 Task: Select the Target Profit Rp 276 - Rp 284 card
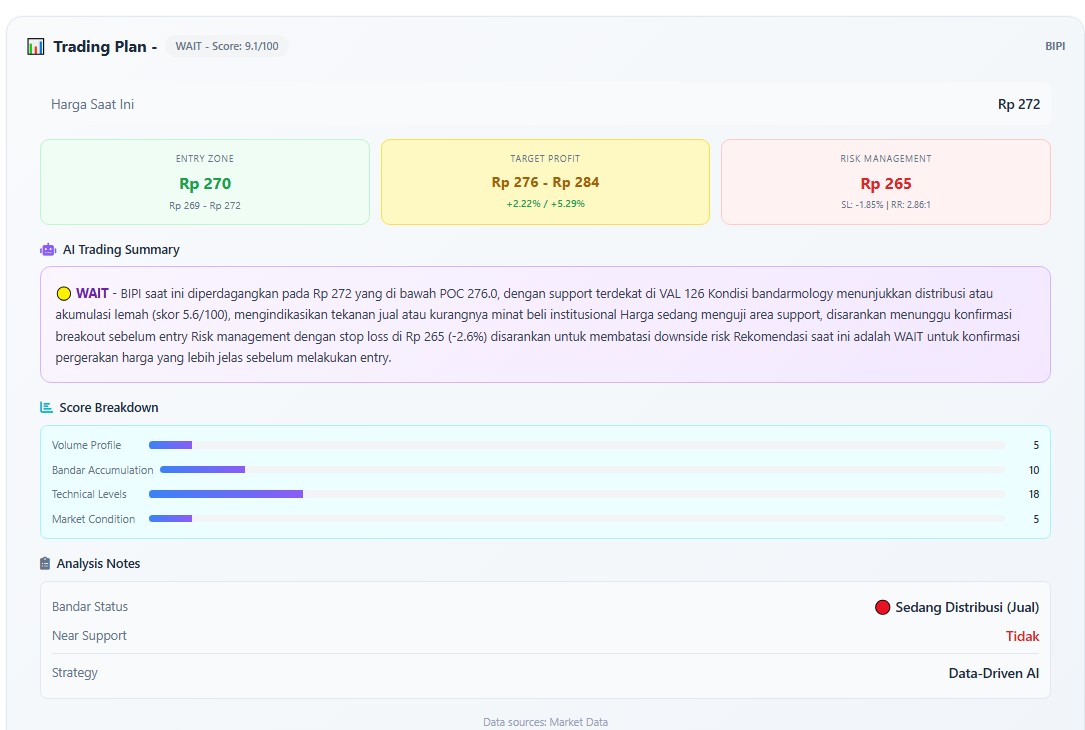545,182
